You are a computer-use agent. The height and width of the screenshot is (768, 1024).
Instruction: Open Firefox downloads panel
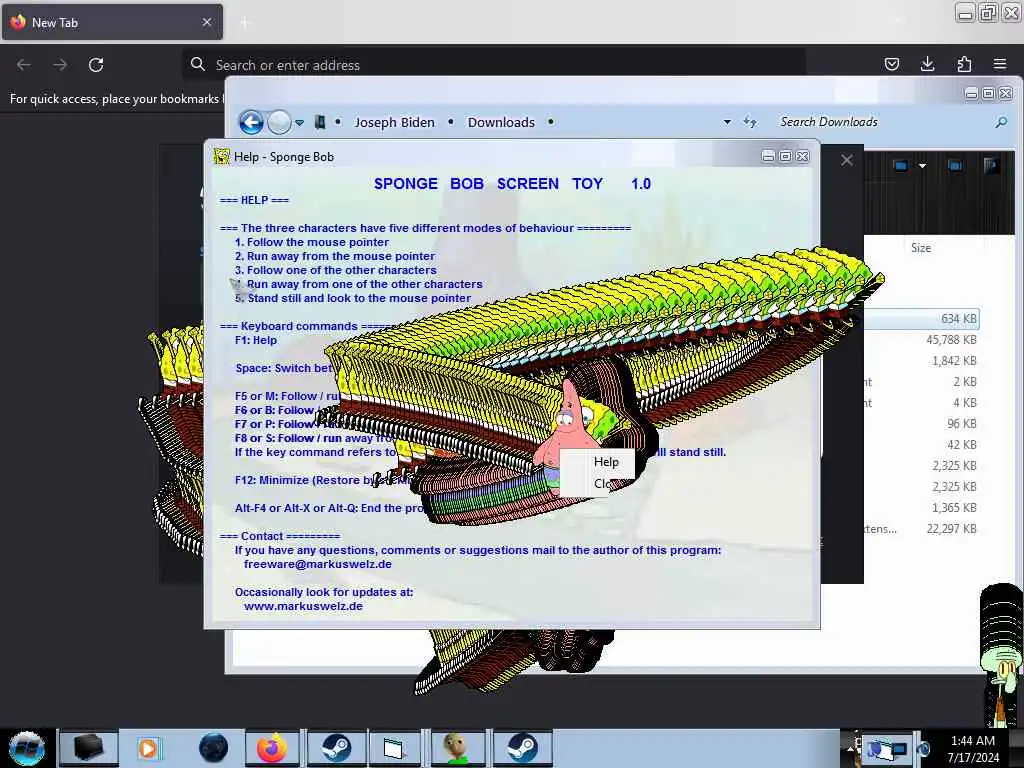927,64
